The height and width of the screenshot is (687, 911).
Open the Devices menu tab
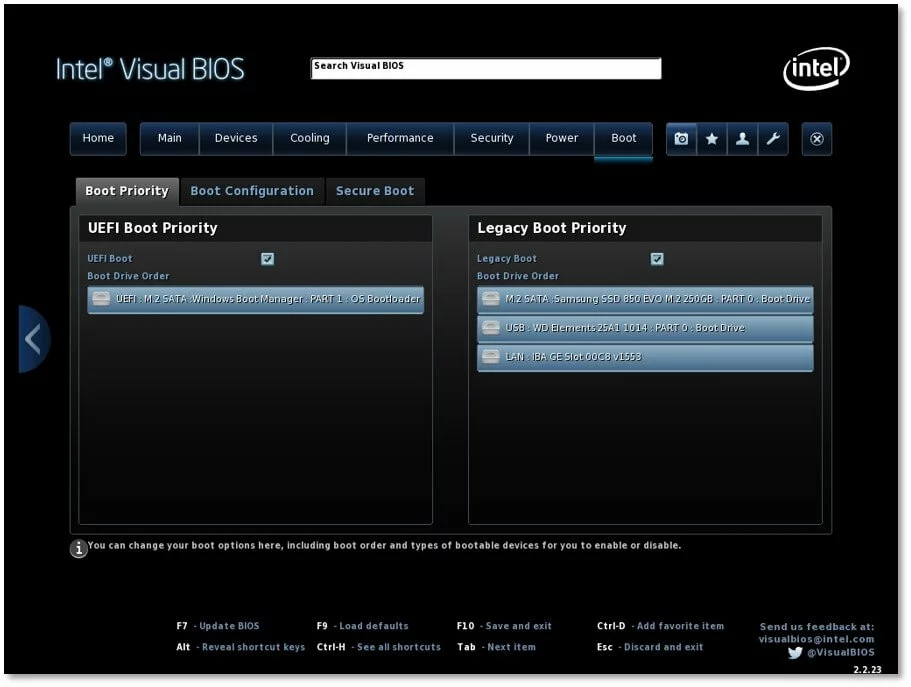236,138
